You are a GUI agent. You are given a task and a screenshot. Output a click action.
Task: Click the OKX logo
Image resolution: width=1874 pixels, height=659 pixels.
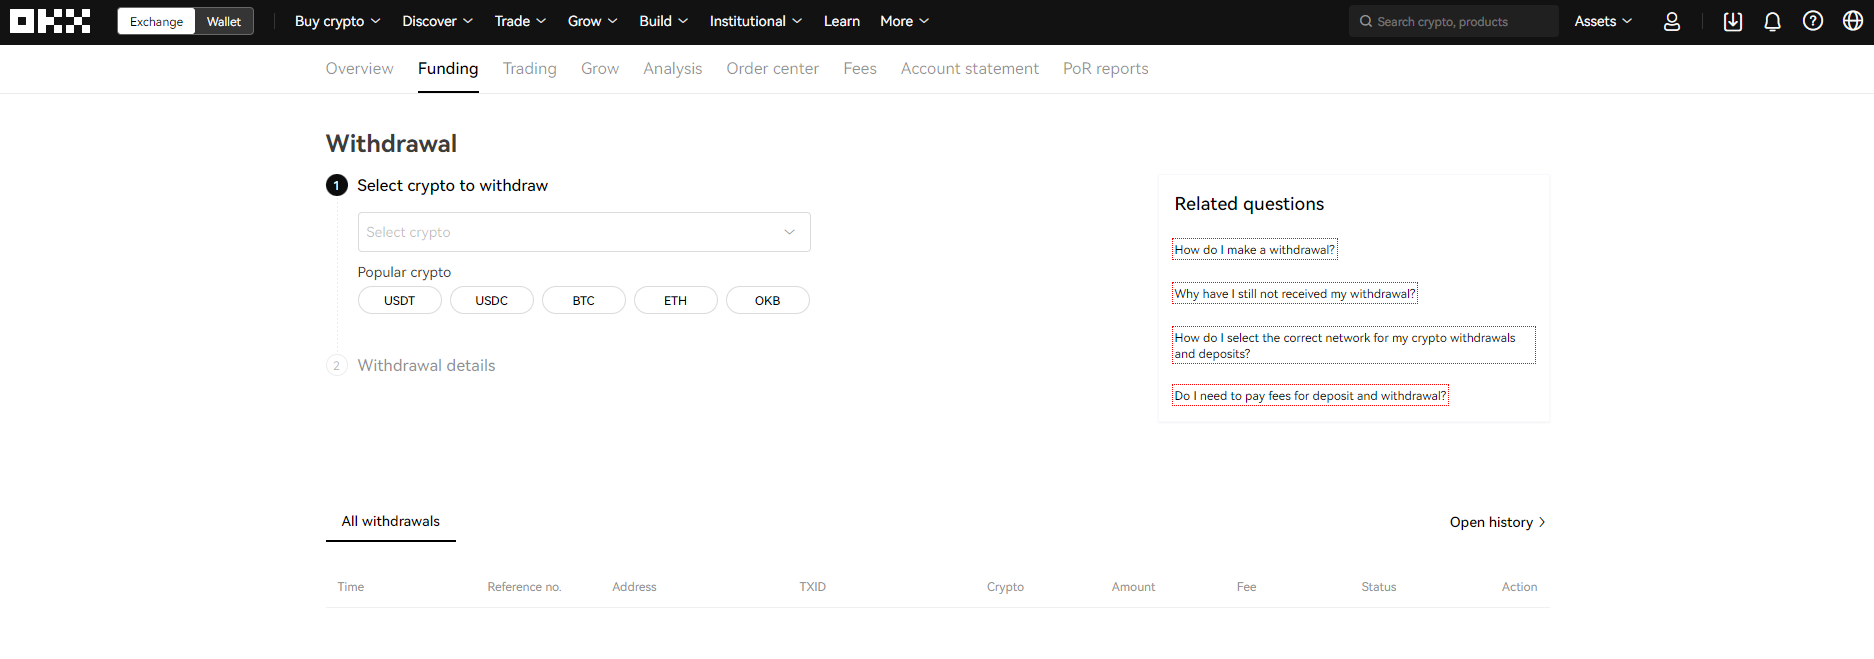coord(50,21)
